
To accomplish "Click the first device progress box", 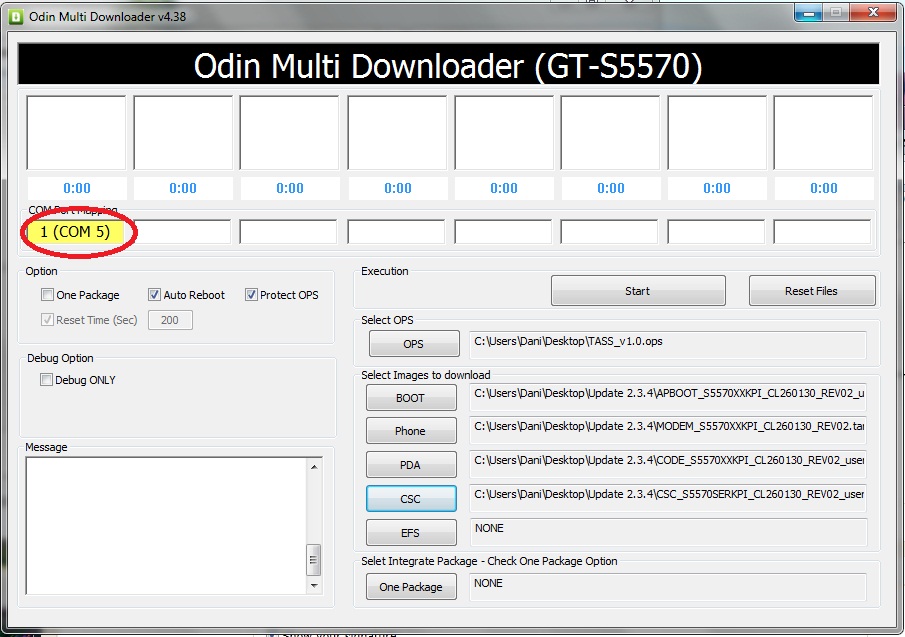I will [76, 133].
